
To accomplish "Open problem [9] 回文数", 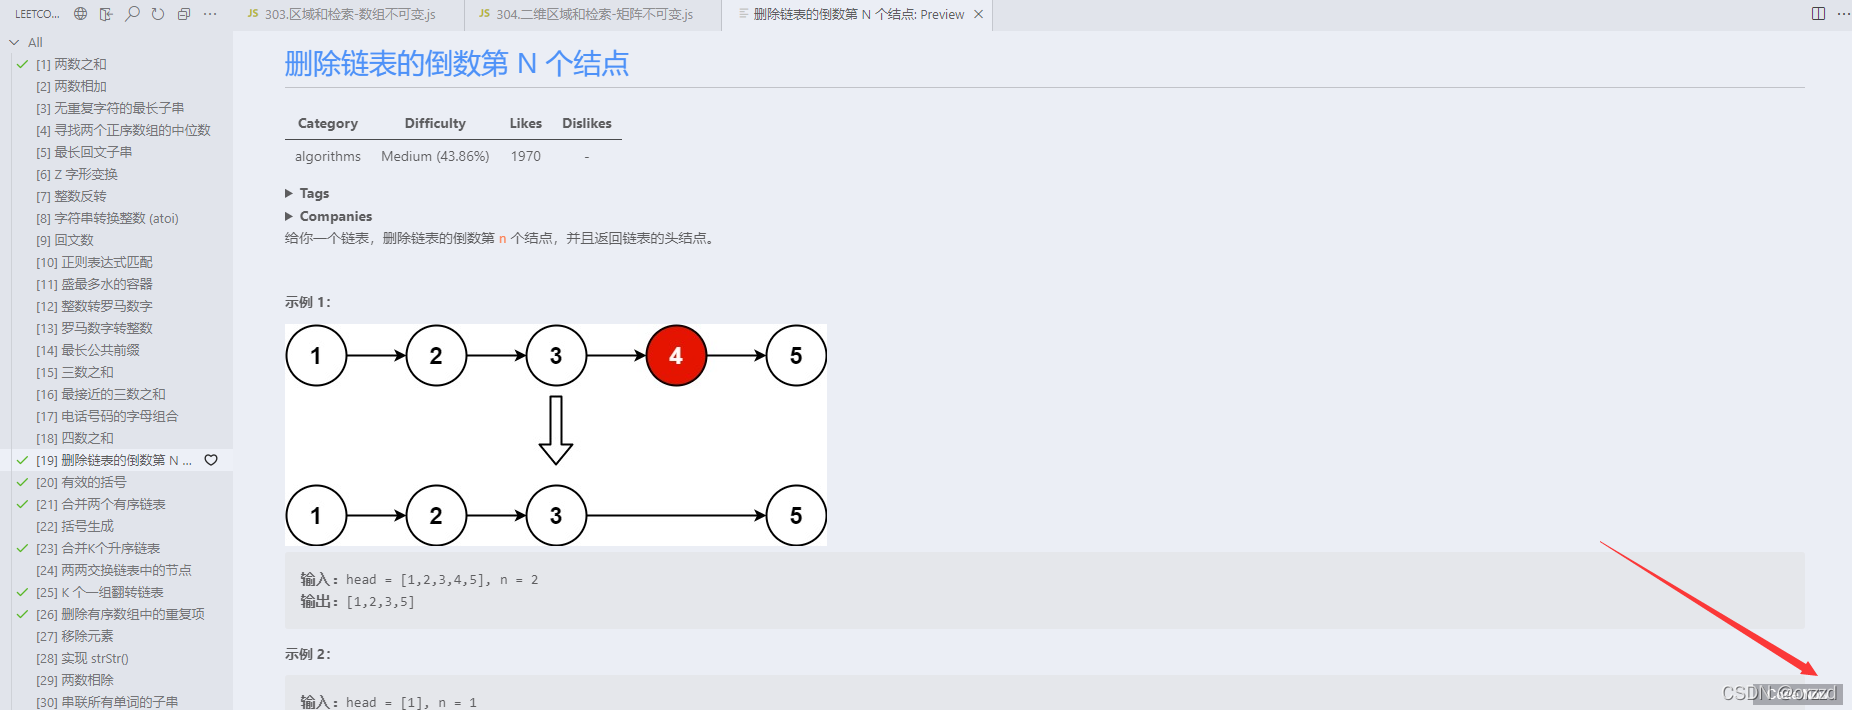I will (x=65, y=240).
